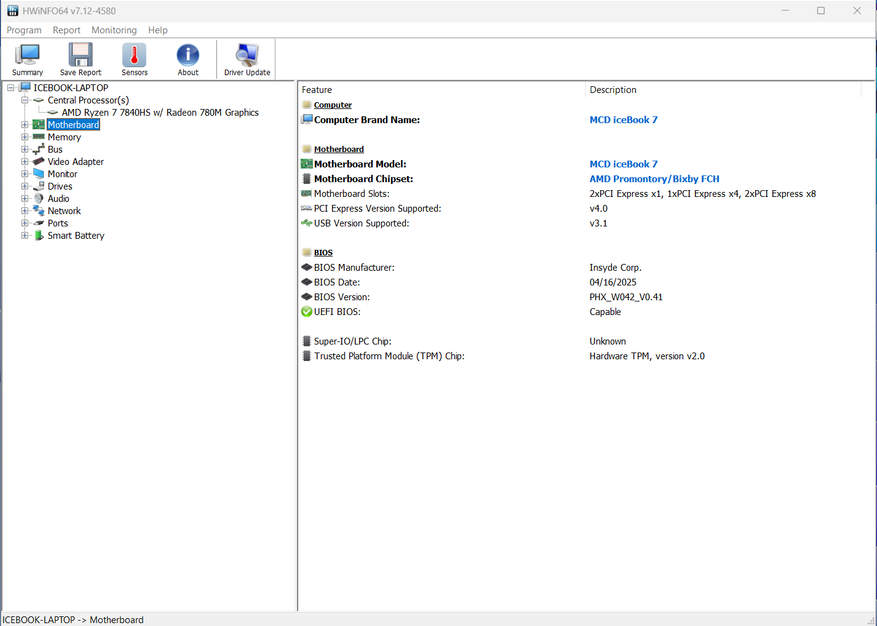Collapse the Central Processor(s) node
Viewport: 877px width, 626px height.
click(25, 100)
